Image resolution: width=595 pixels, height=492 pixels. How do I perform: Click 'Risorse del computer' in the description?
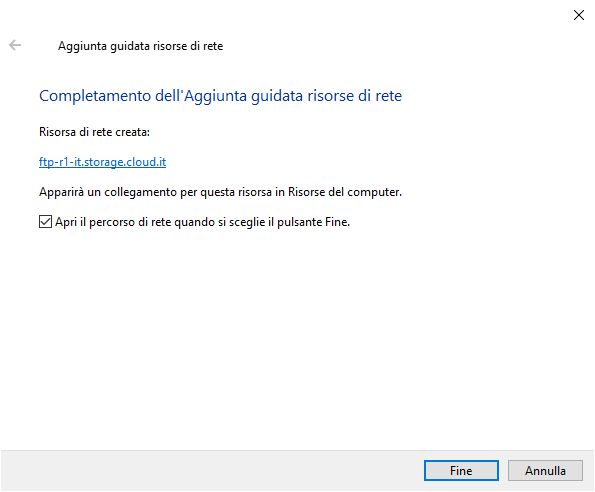(x=345, y=192)
